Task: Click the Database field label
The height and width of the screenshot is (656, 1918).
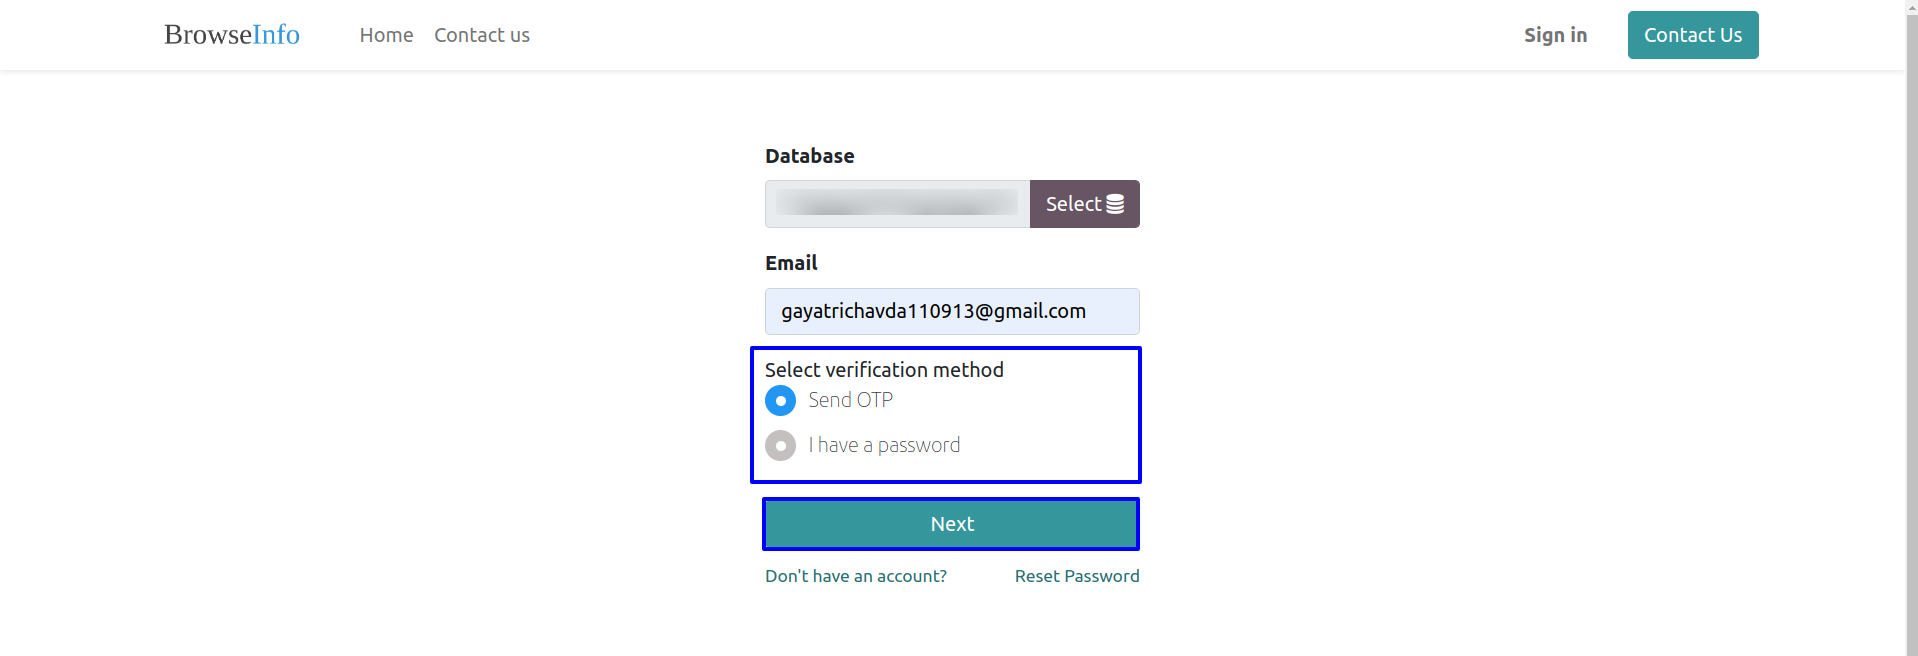Action: pyautogui.click(x=809, y=156)
